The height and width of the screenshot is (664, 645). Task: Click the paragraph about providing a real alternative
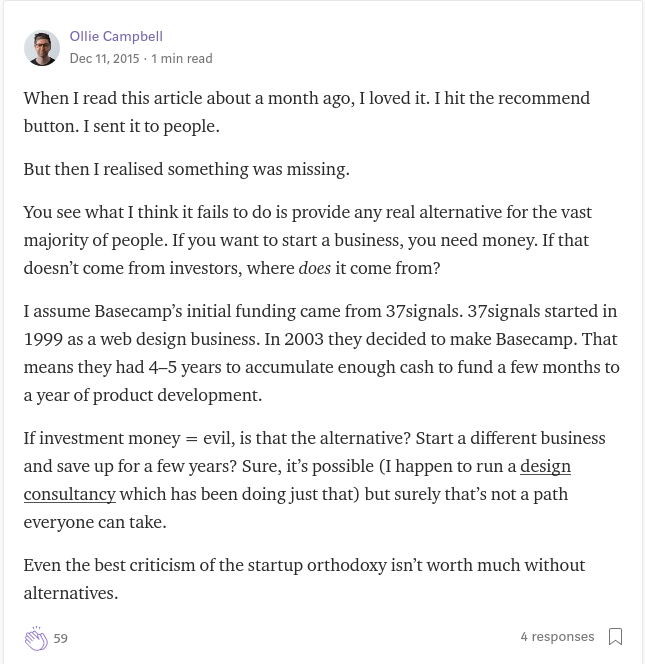(307, 240)
